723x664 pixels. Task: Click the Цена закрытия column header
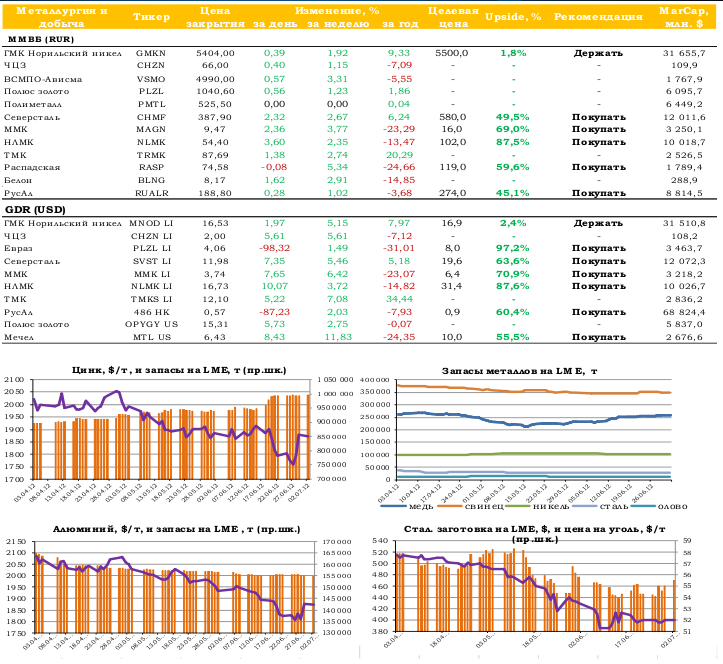pyautogui.click(x=215, y=17)
